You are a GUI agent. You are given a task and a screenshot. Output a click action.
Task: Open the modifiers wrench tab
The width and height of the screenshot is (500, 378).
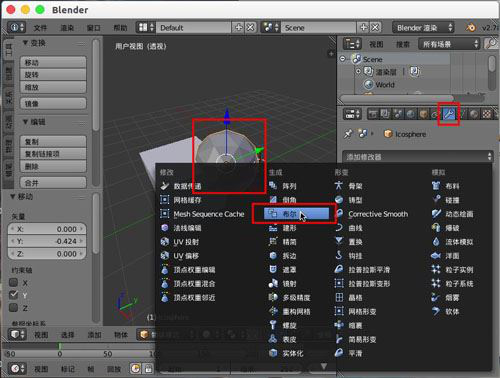coord(449,114)
